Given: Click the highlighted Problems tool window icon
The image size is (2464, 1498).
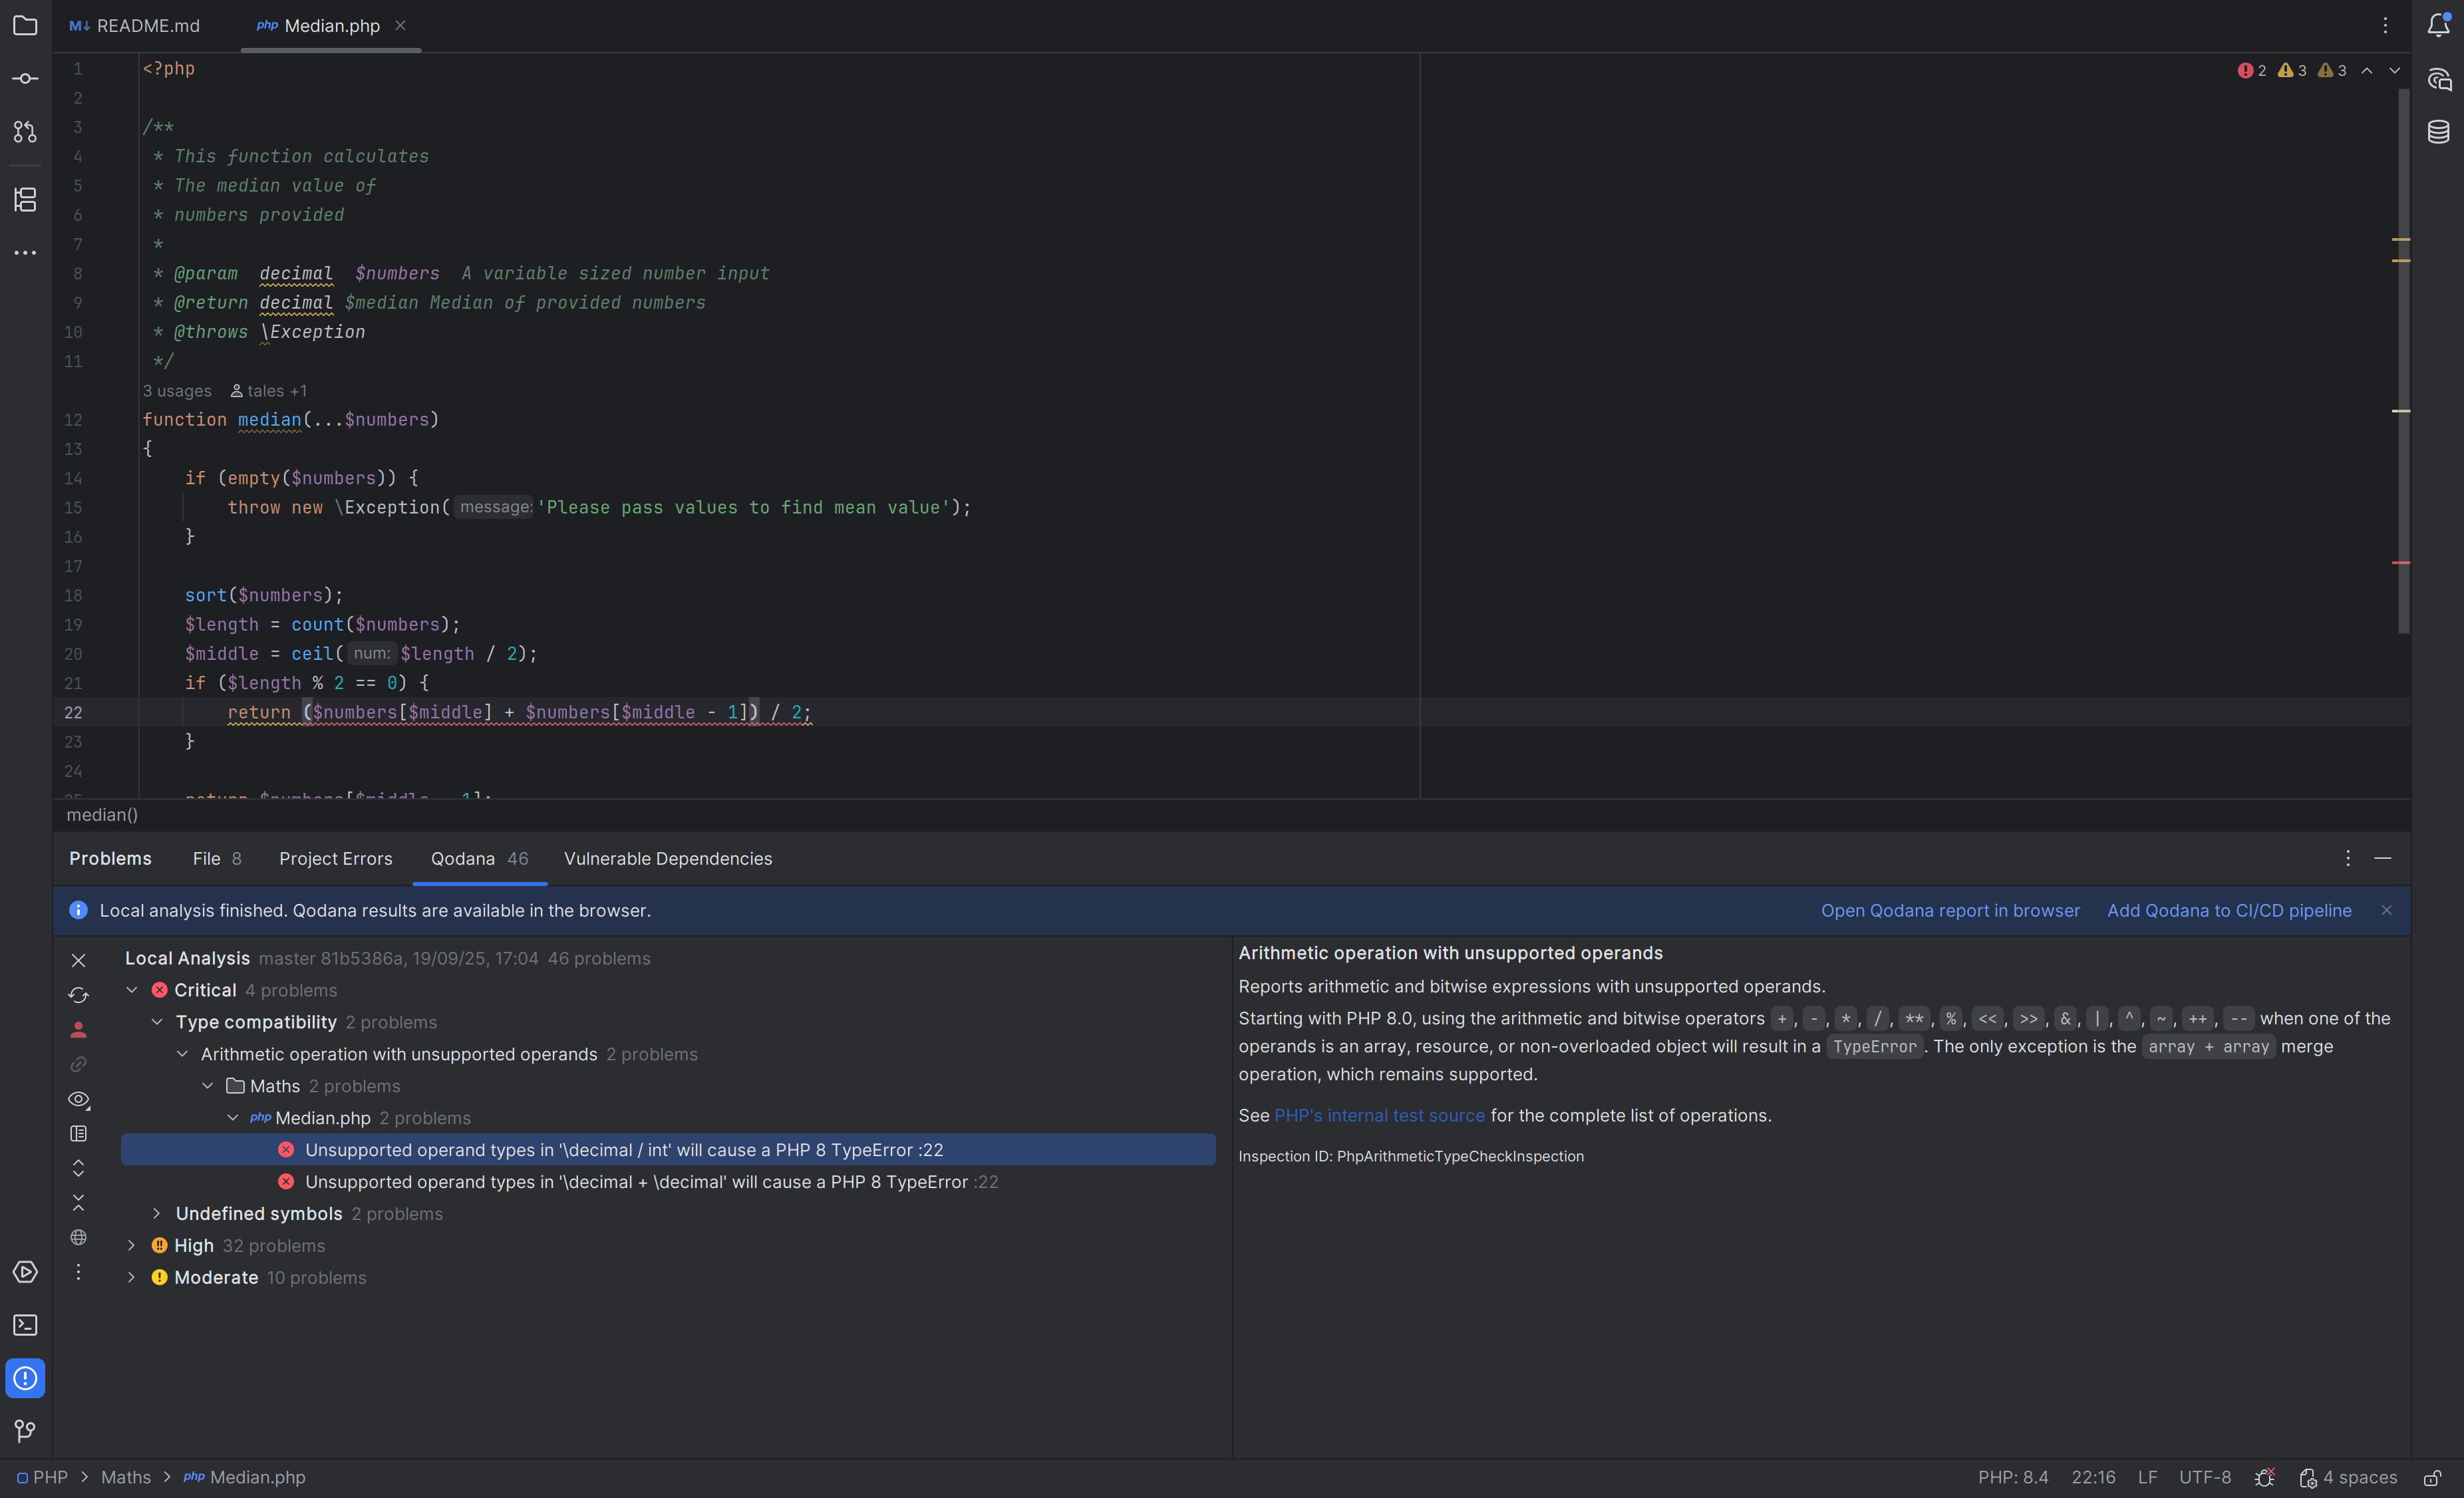Looking at the screenshot, I should point(25,1378).
